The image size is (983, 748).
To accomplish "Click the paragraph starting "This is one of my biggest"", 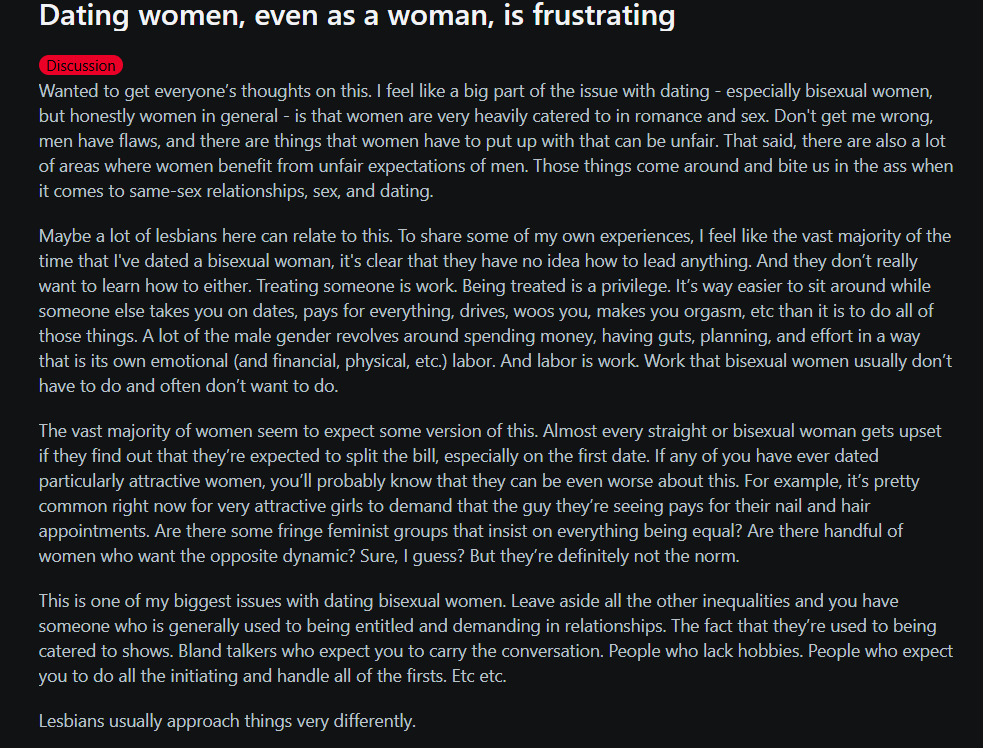I will click(x=496, y=638).
